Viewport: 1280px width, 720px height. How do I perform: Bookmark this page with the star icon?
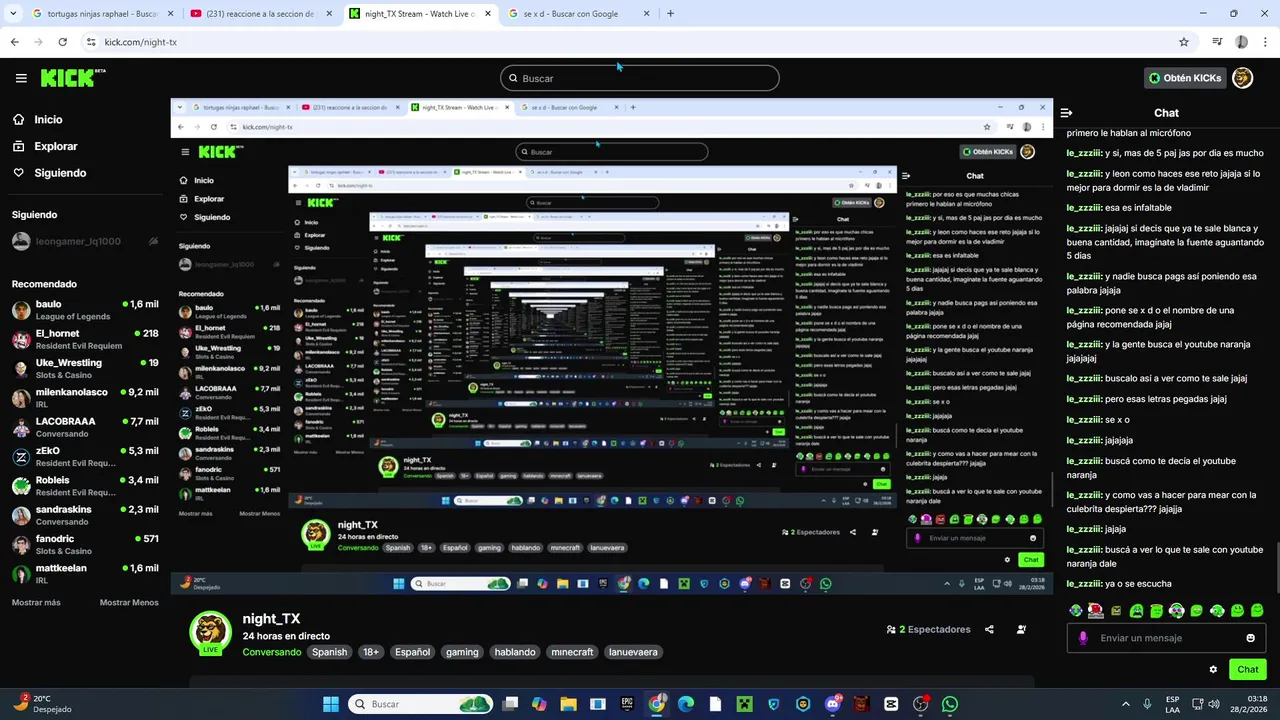1184,42
